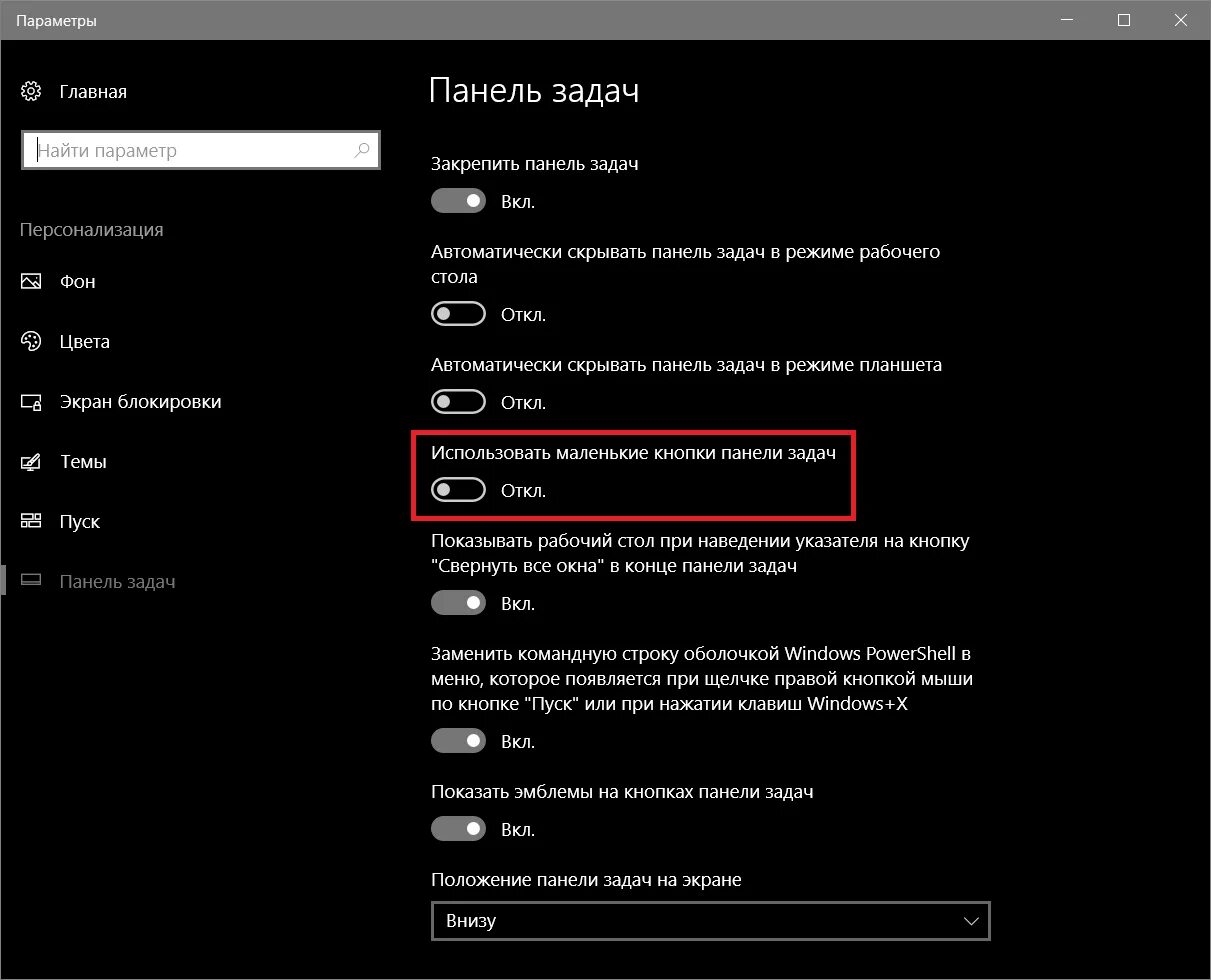Select the Фон picture icon in sidebar
Image resolution: width=1211 pixels, height=980 pixels.
(x=31, y=282)
